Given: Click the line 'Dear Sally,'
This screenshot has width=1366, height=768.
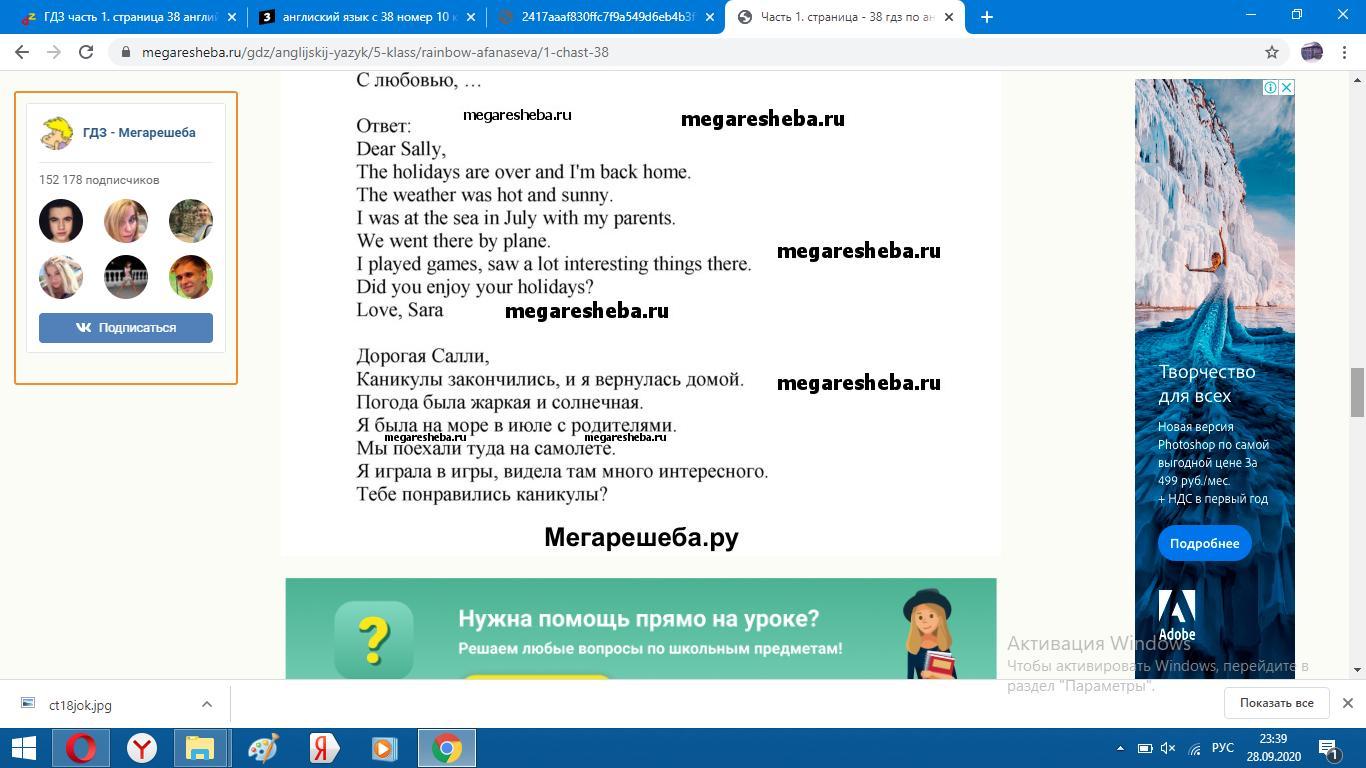Looking at the screenshot, I should [x=401, y=149].
